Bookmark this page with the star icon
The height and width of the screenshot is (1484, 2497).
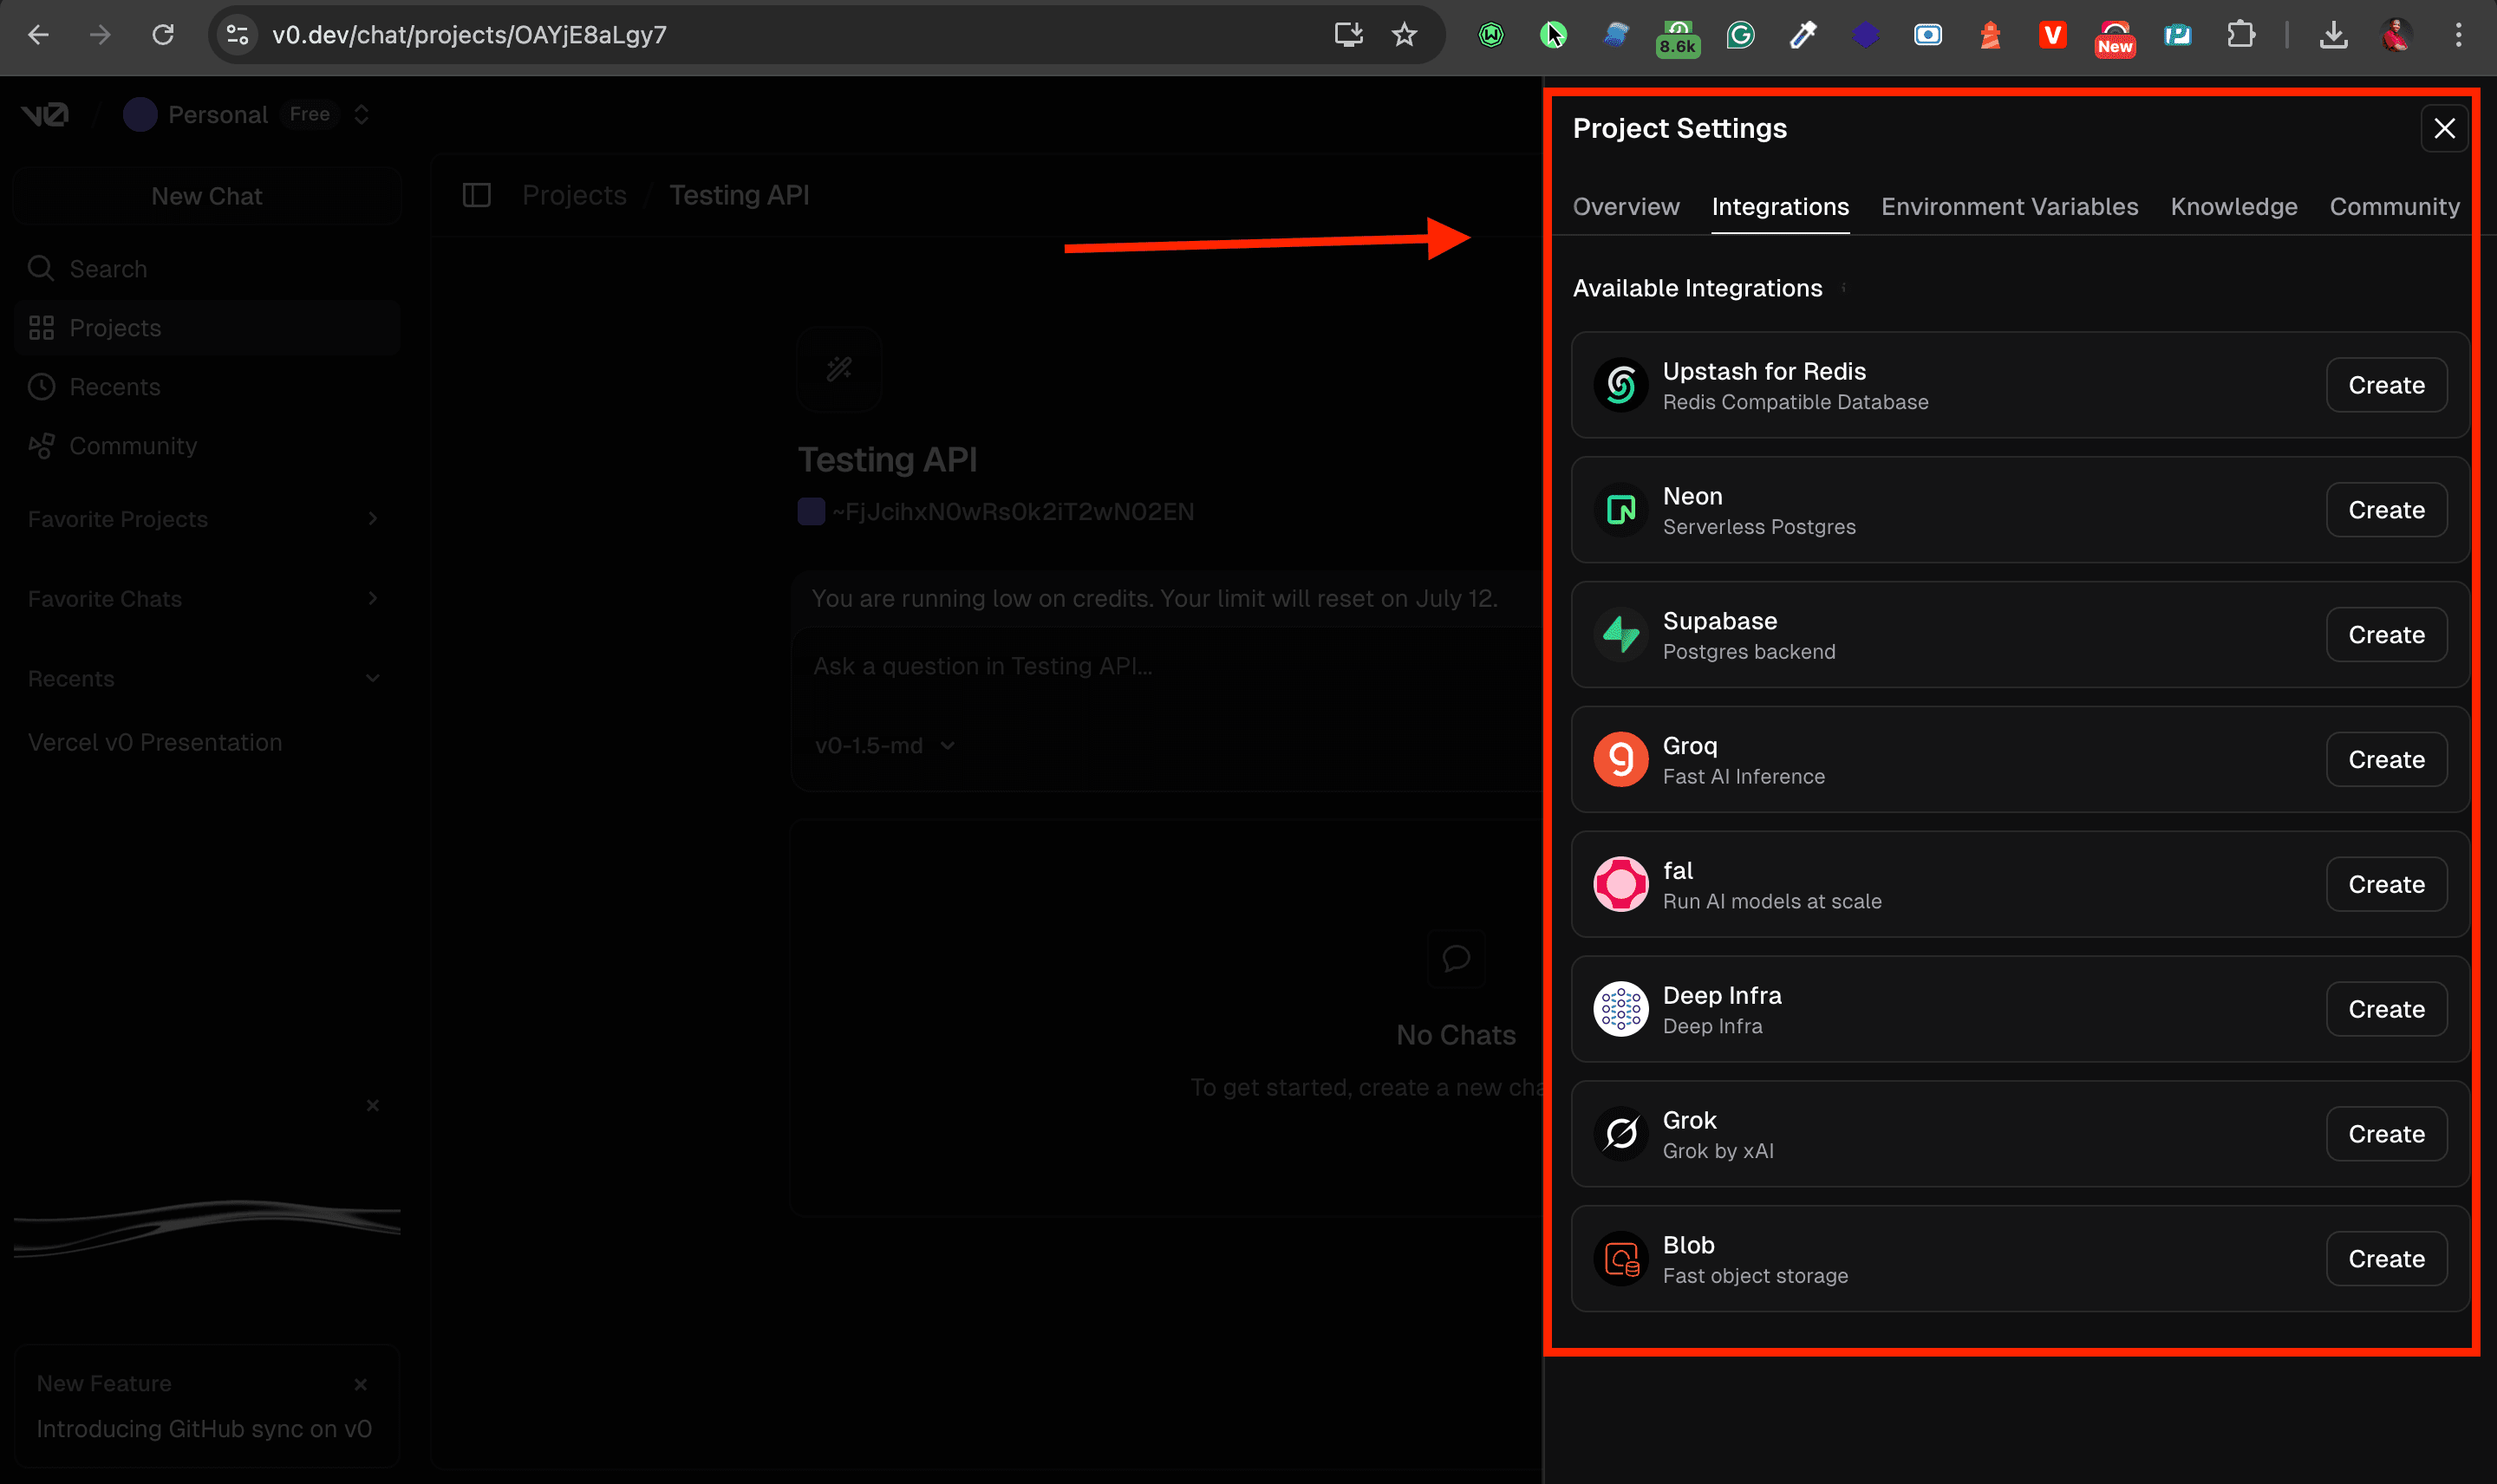click(1404, 35)
